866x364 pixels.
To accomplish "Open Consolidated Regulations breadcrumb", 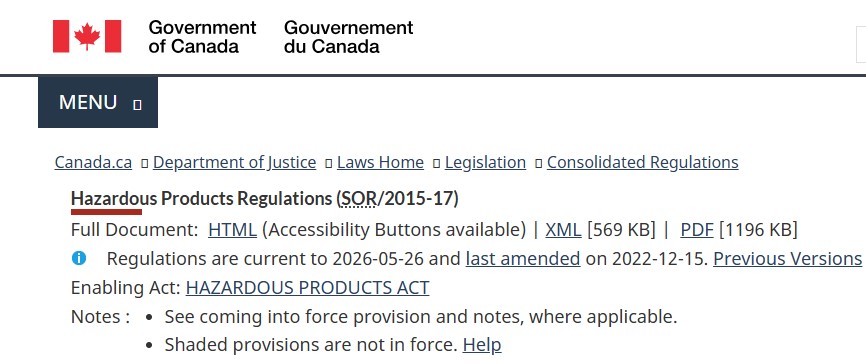I will (642, 162).
